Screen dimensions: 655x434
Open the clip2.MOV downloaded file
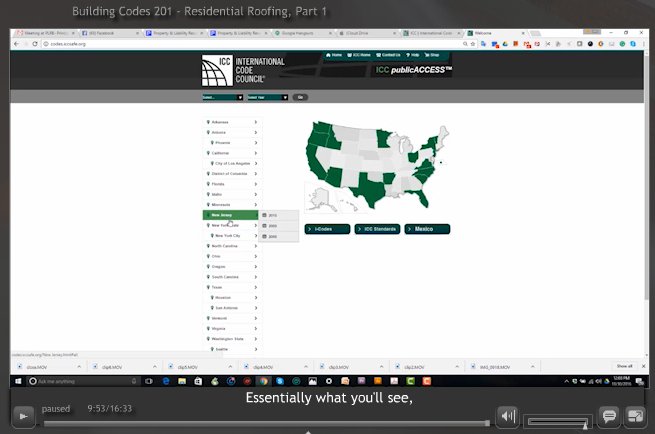point(414,367)
